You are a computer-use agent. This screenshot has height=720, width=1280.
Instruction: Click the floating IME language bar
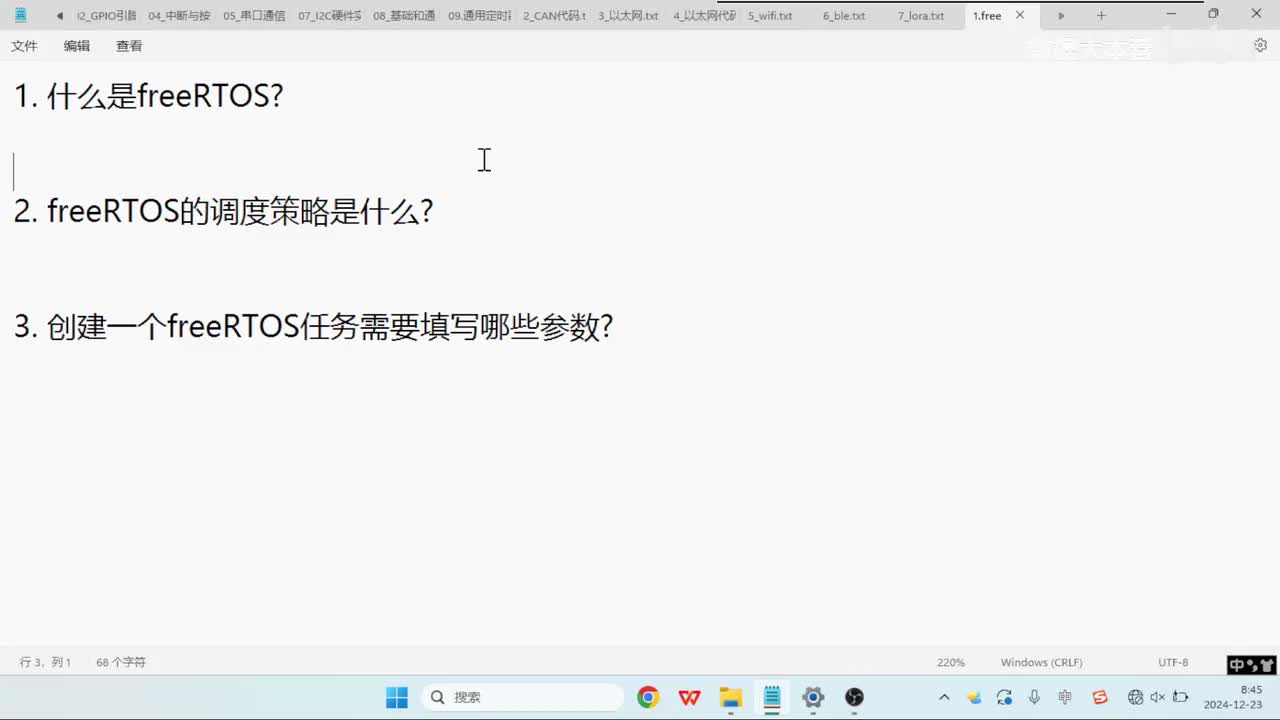point(1252,665)
